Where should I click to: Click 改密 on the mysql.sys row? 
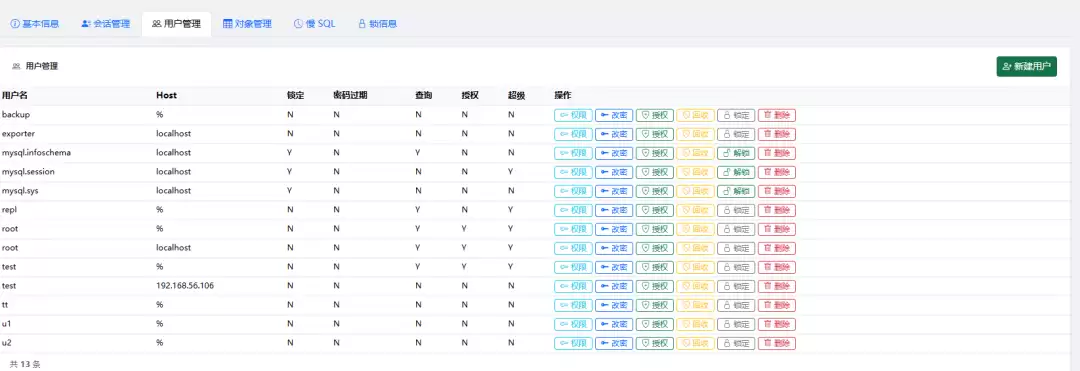tap(614, 191)
